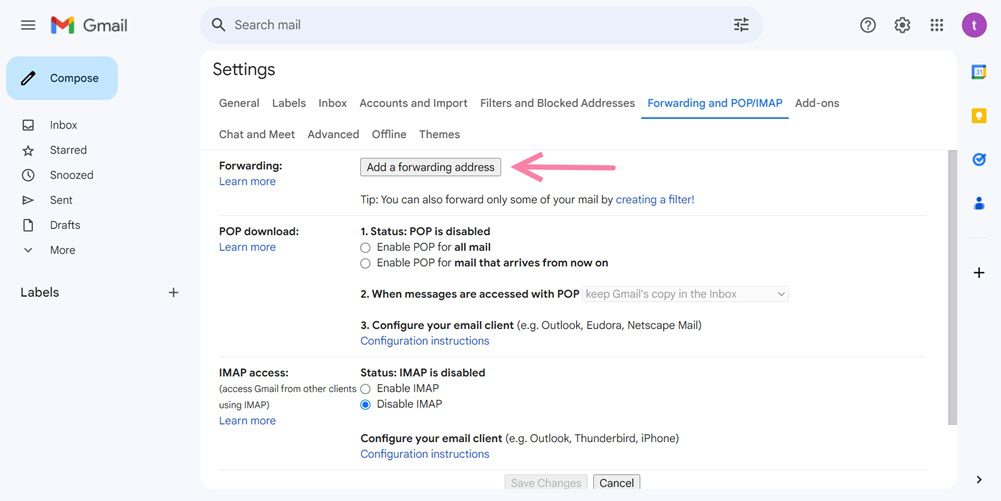This screenshot has height=501, width=1001.
Task: Create a new label with plus icon
Action: coord(173,293)
